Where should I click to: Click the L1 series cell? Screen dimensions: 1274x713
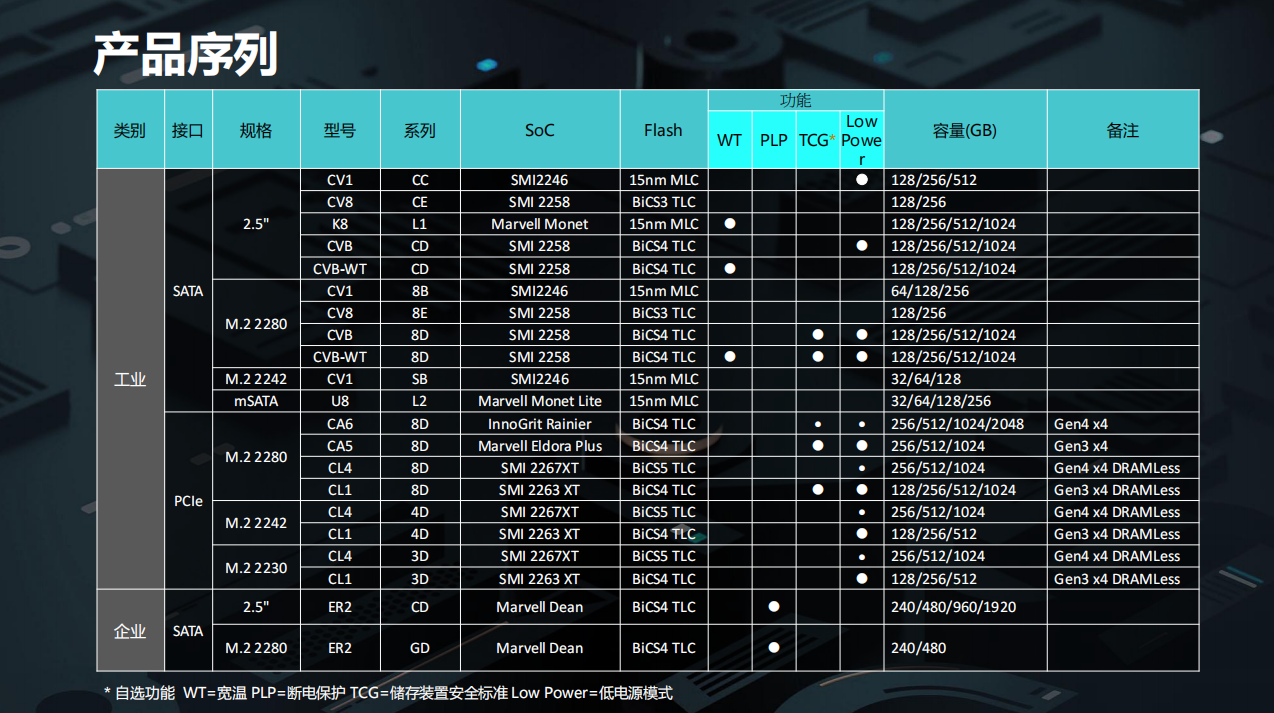pyautogui.click(x=420, y=224)
